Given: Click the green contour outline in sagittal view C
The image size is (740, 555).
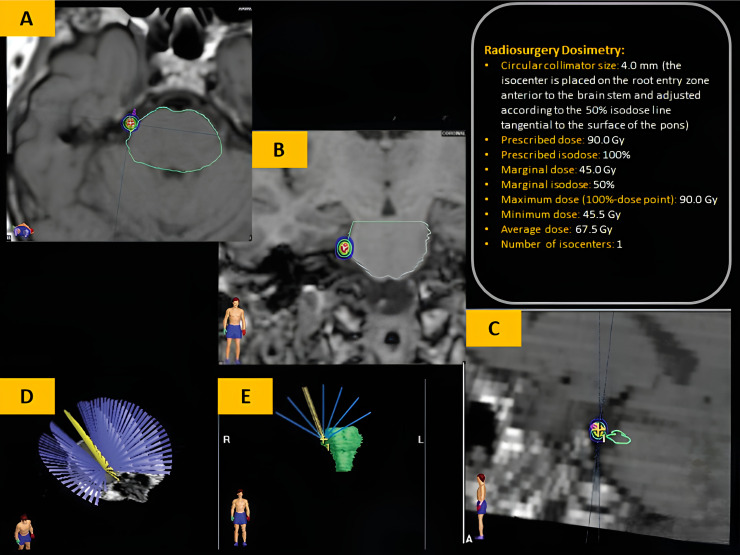Looking at the screenshot, I should click(x=619, y=438).
